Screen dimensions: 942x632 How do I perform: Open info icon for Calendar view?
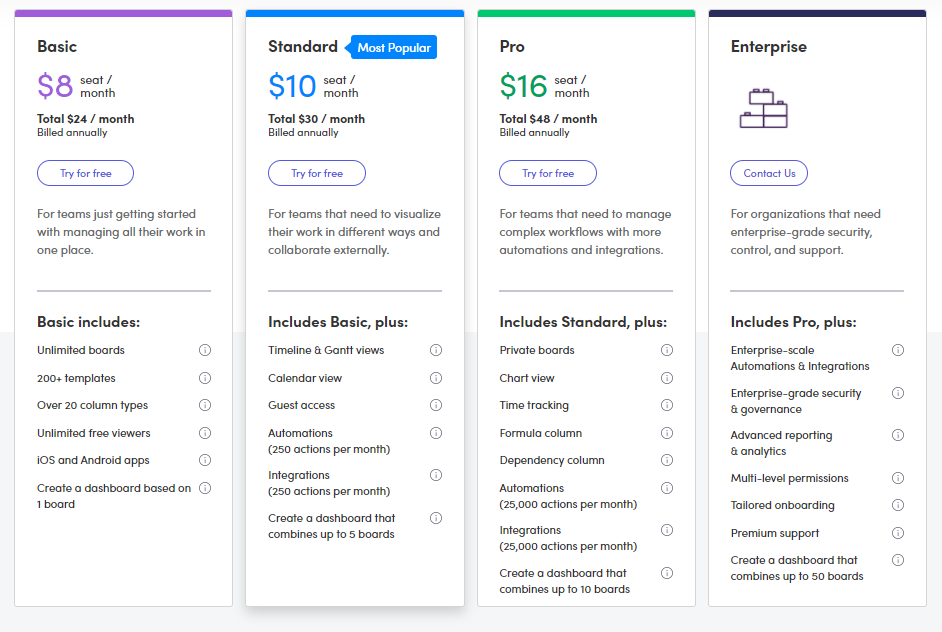(436, 378)
